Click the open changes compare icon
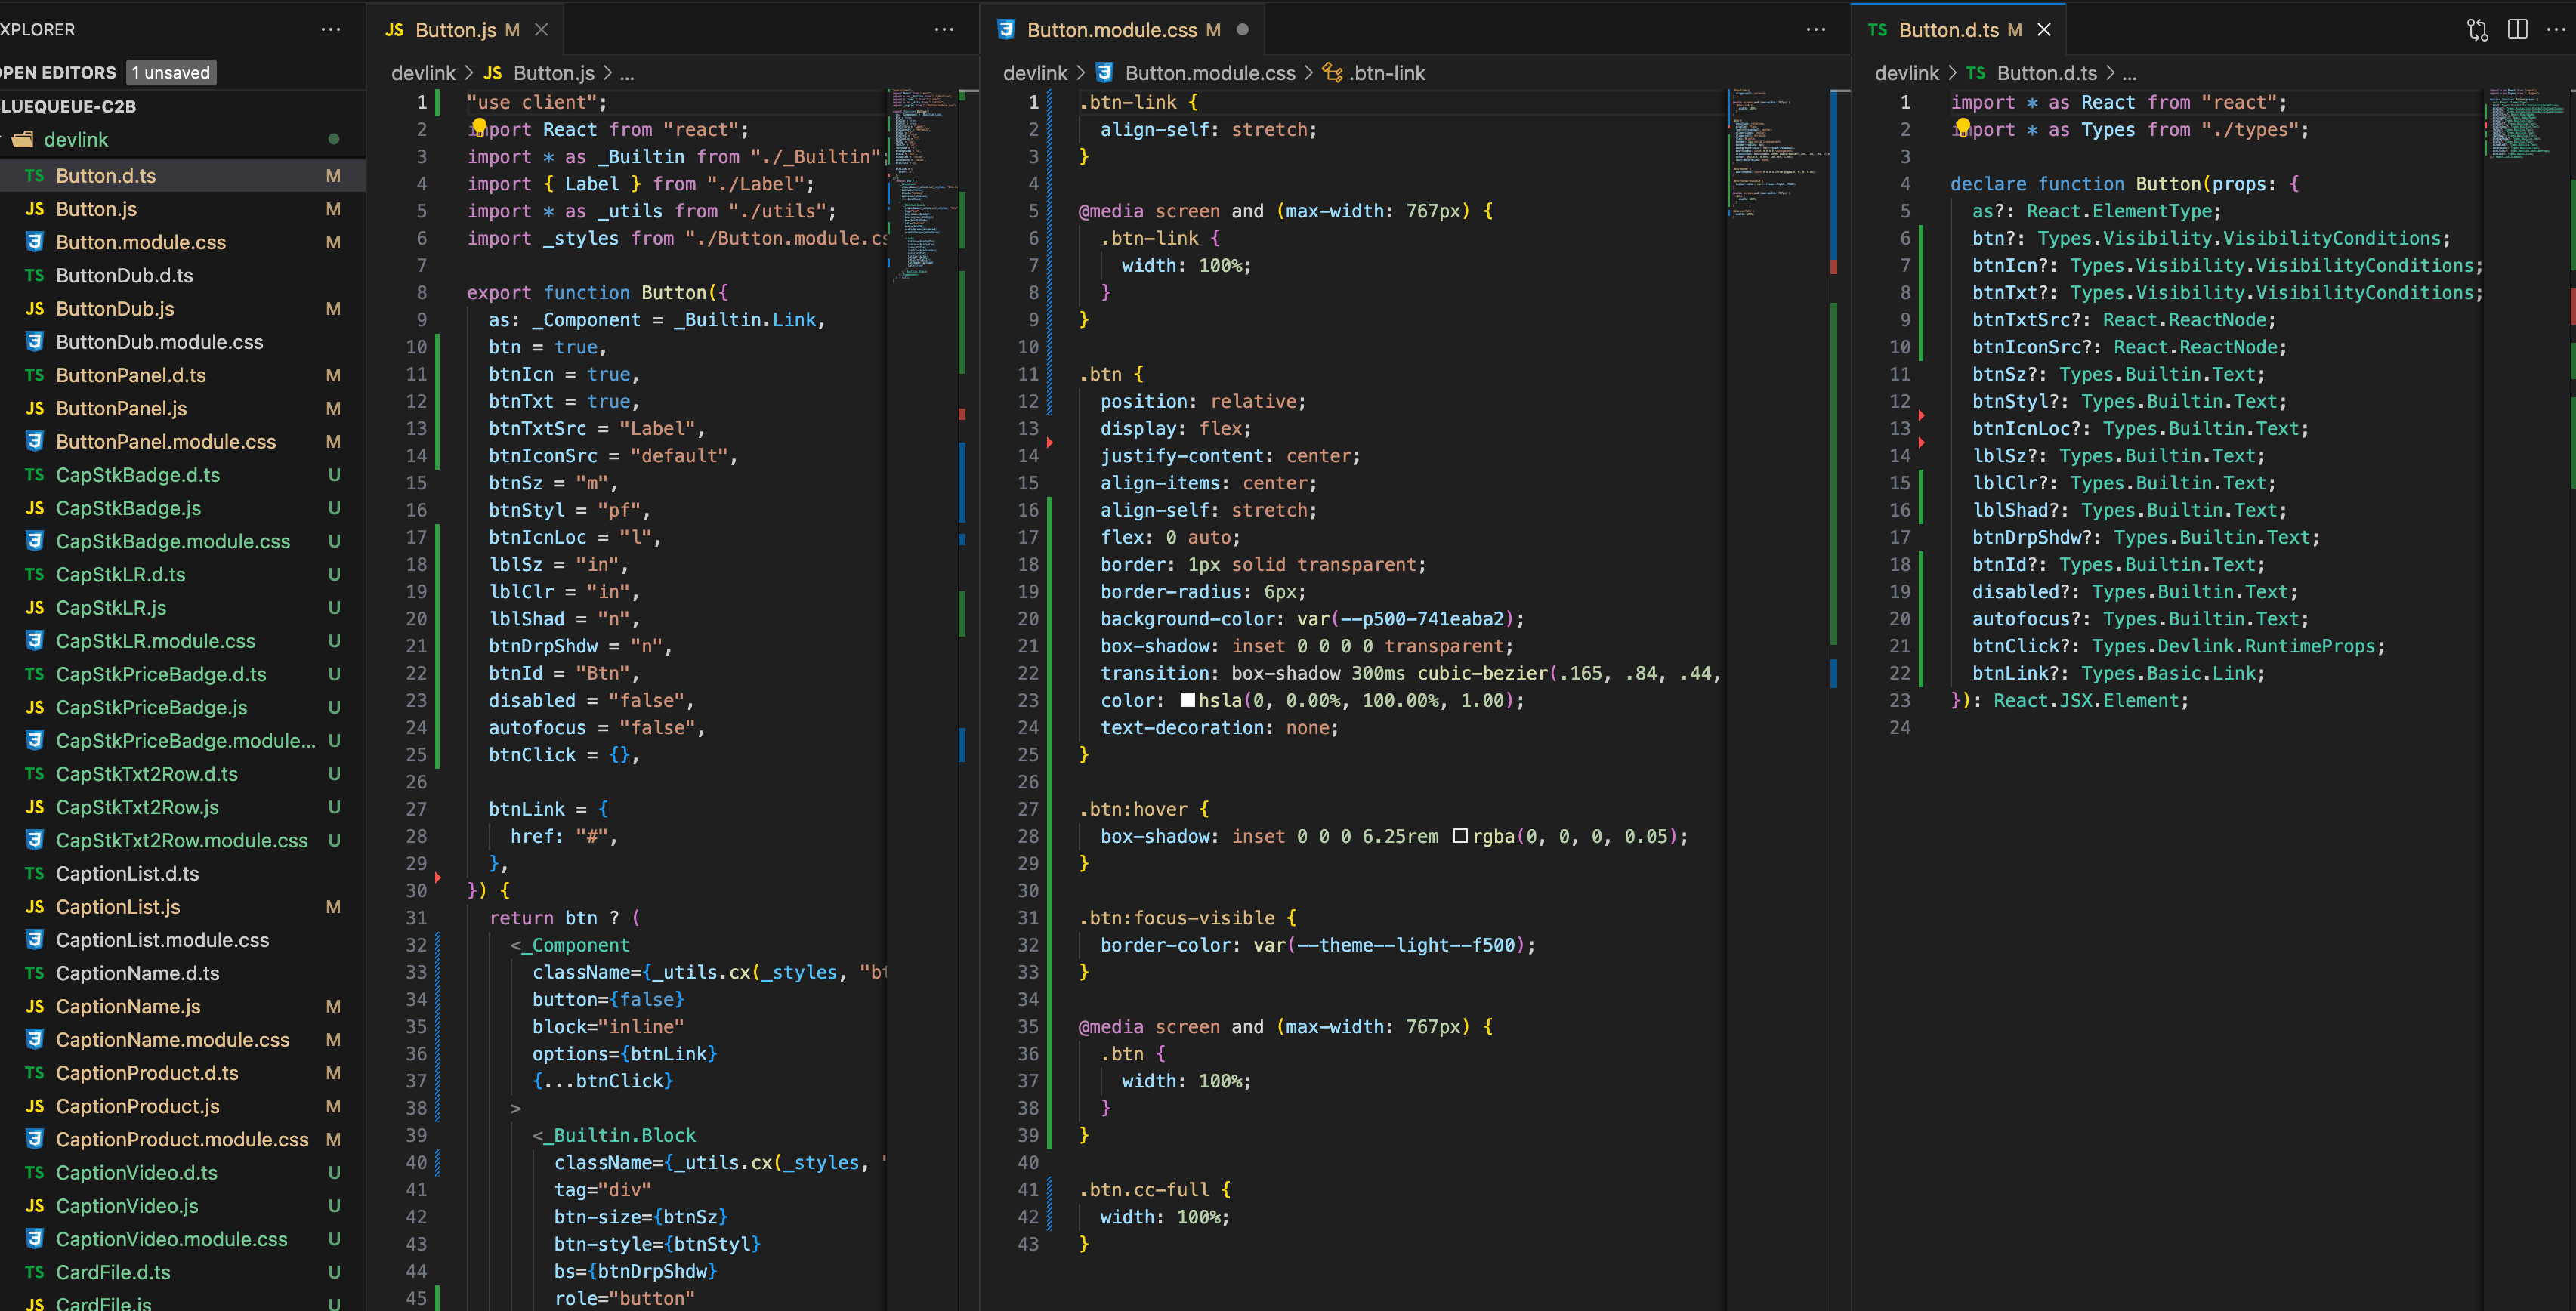Viewport: 2576px width, 1311px height. (2478, 30)
